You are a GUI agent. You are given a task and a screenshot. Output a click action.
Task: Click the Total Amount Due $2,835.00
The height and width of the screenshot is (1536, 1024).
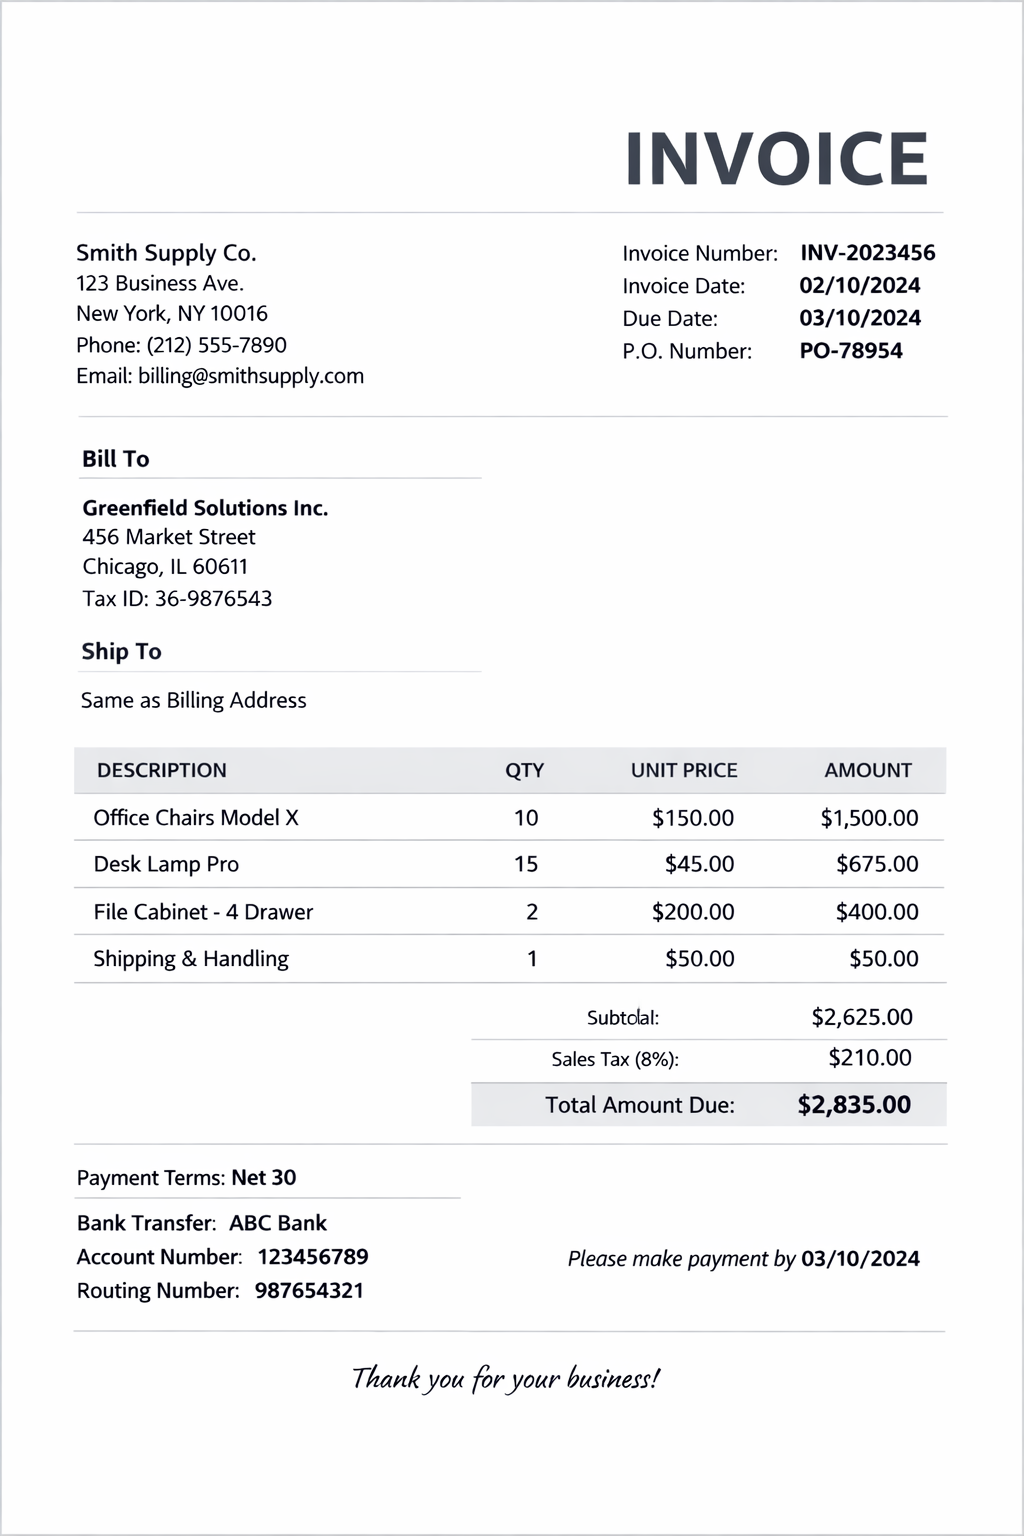[x=853, y=1105]
